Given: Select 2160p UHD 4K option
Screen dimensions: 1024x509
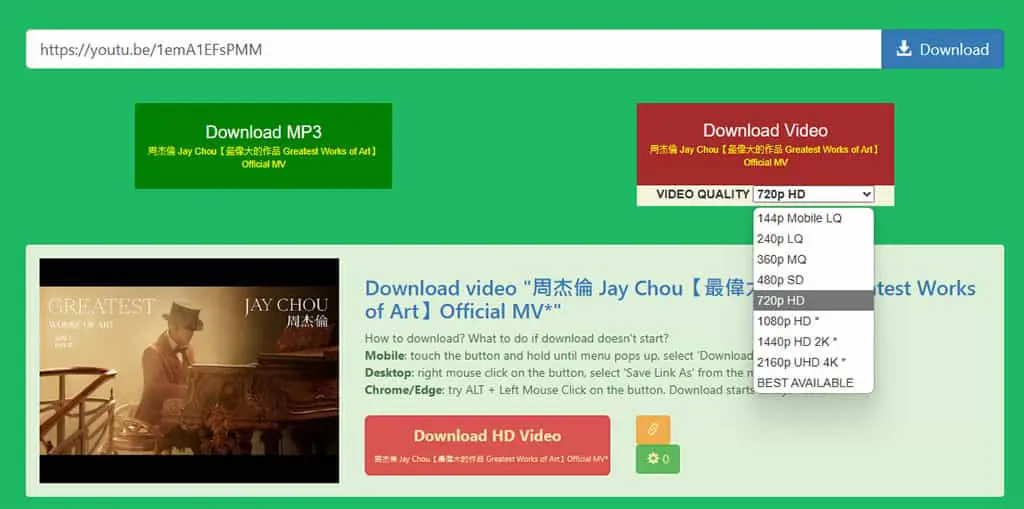Looking at the screenshot, I should [x=813, y=362].
